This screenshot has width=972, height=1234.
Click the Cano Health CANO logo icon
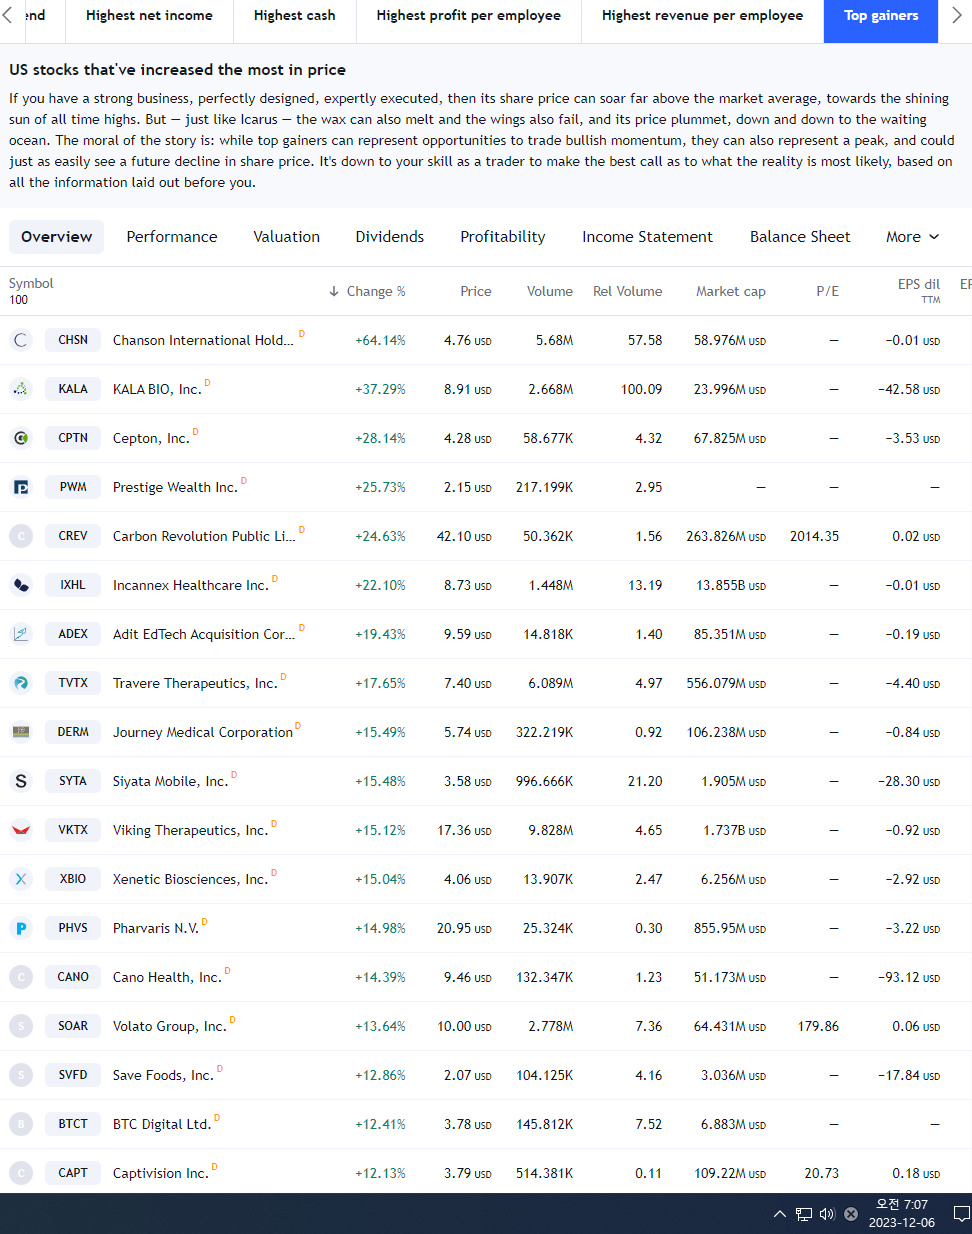click(x=21, y=977)
